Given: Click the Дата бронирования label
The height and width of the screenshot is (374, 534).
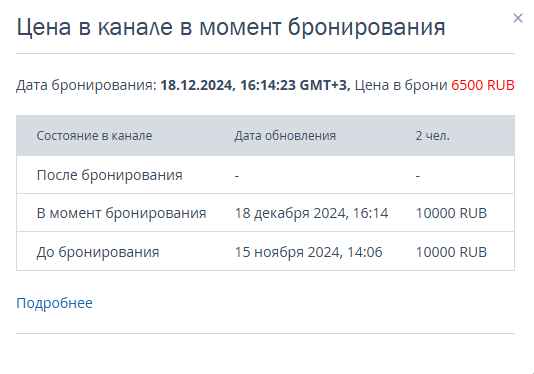Looking at the screenshot, I should [86, 85].
